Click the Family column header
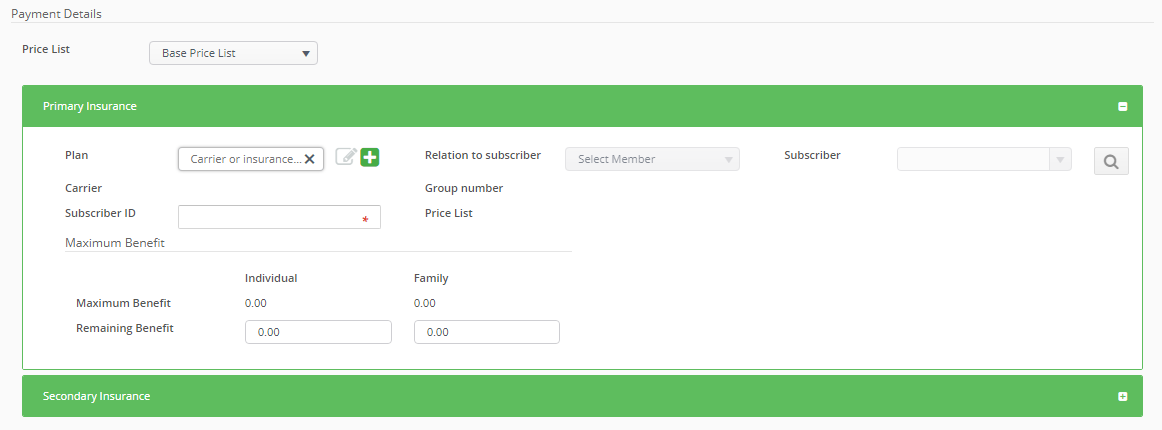The image size is (1162, 430). click(431, 279)
